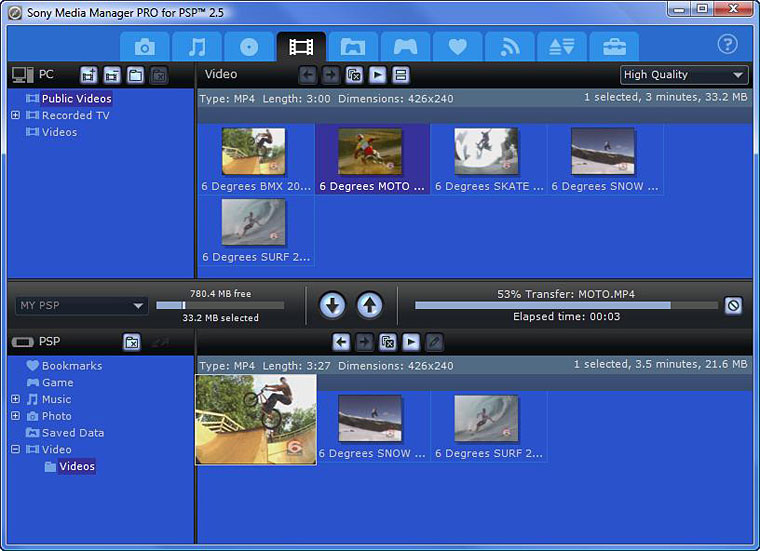Click the up arrow transfer to PC button

[370, 305]
